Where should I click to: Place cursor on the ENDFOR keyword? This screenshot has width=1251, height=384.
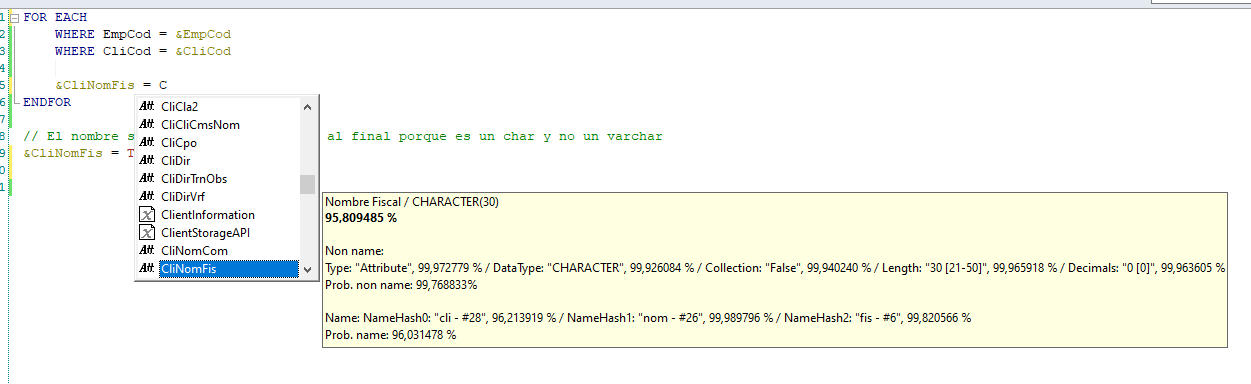pyautogui.click(x=47, y=102)
